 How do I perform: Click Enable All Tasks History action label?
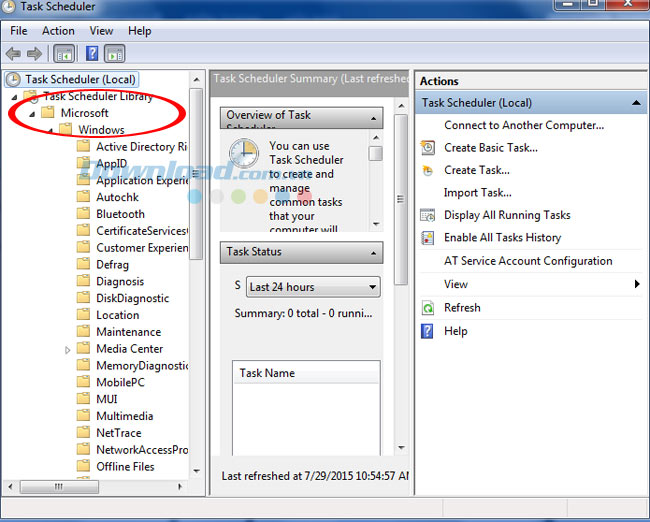point(502,238)
